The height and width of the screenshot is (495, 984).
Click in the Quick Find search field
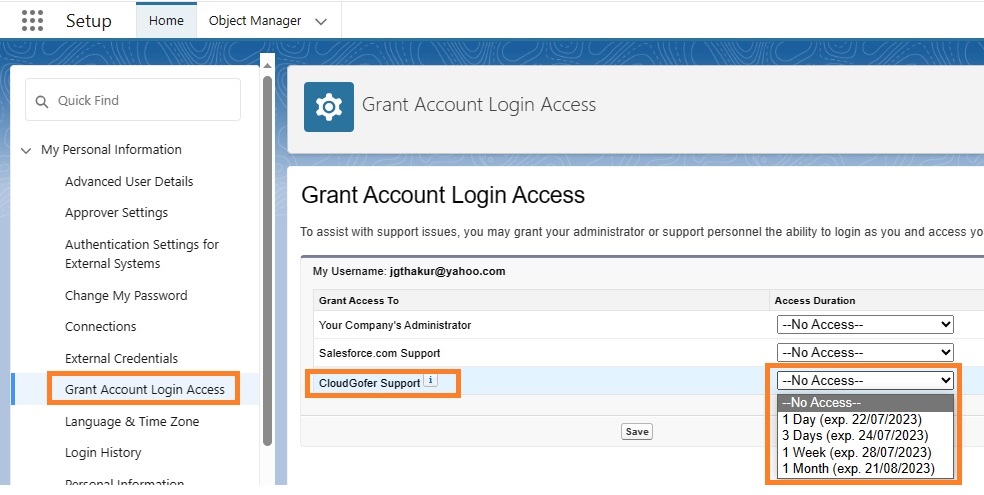click(x=133, y=100)
